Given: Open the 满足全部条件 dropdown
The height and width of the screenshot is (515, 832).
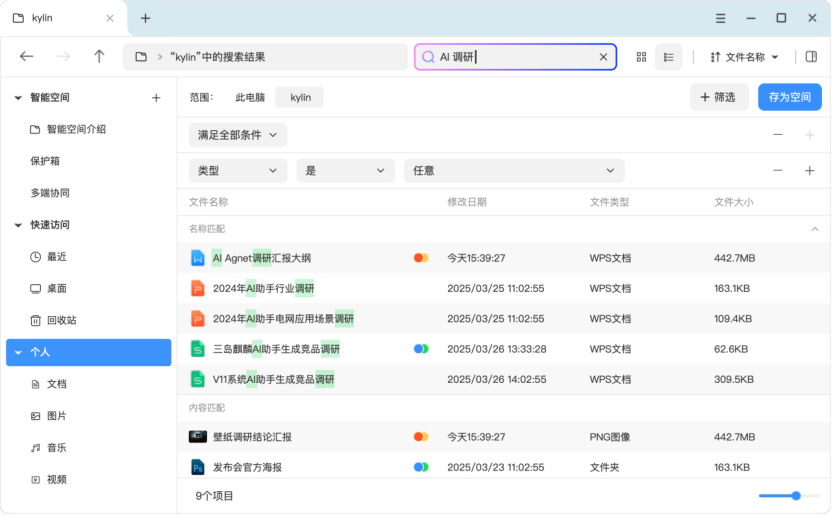Looking at the screenshot, I should pos(238,135).
